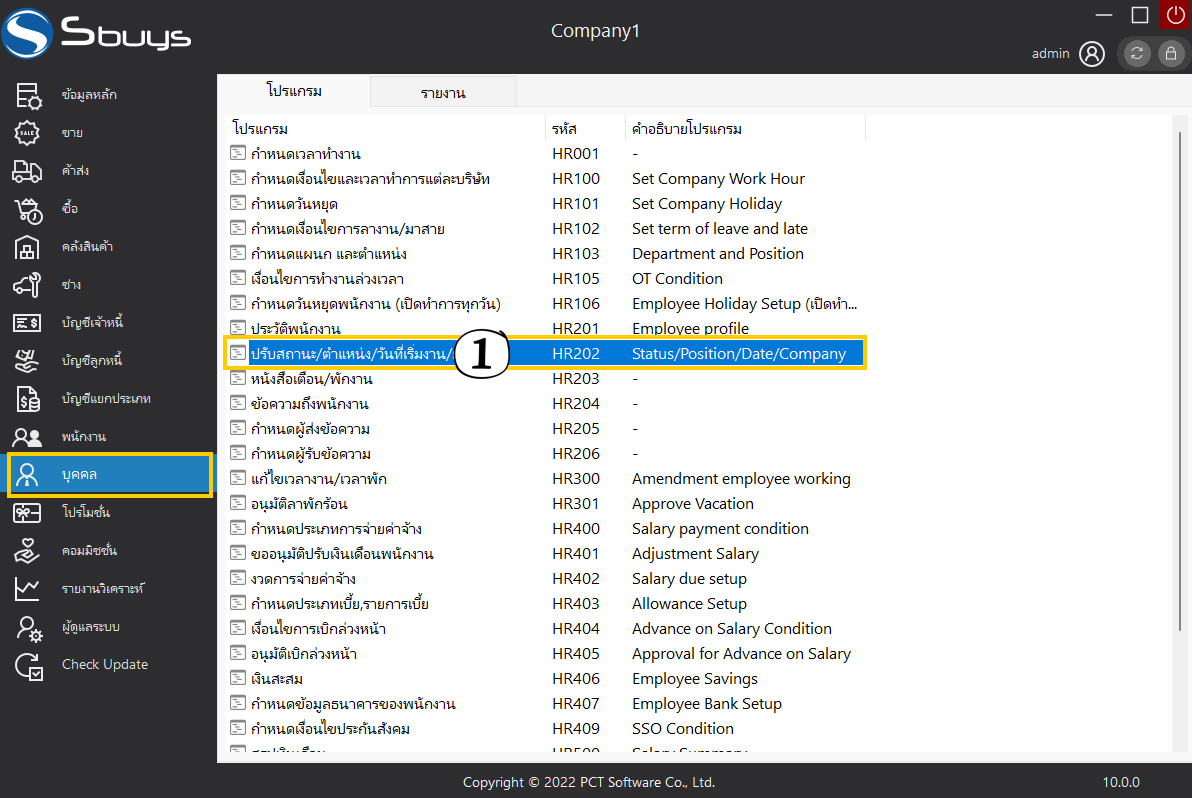Select the ซื้อ purchase cart icon
The height and width of the screenshot is (798, 1192).
[28, 209]
